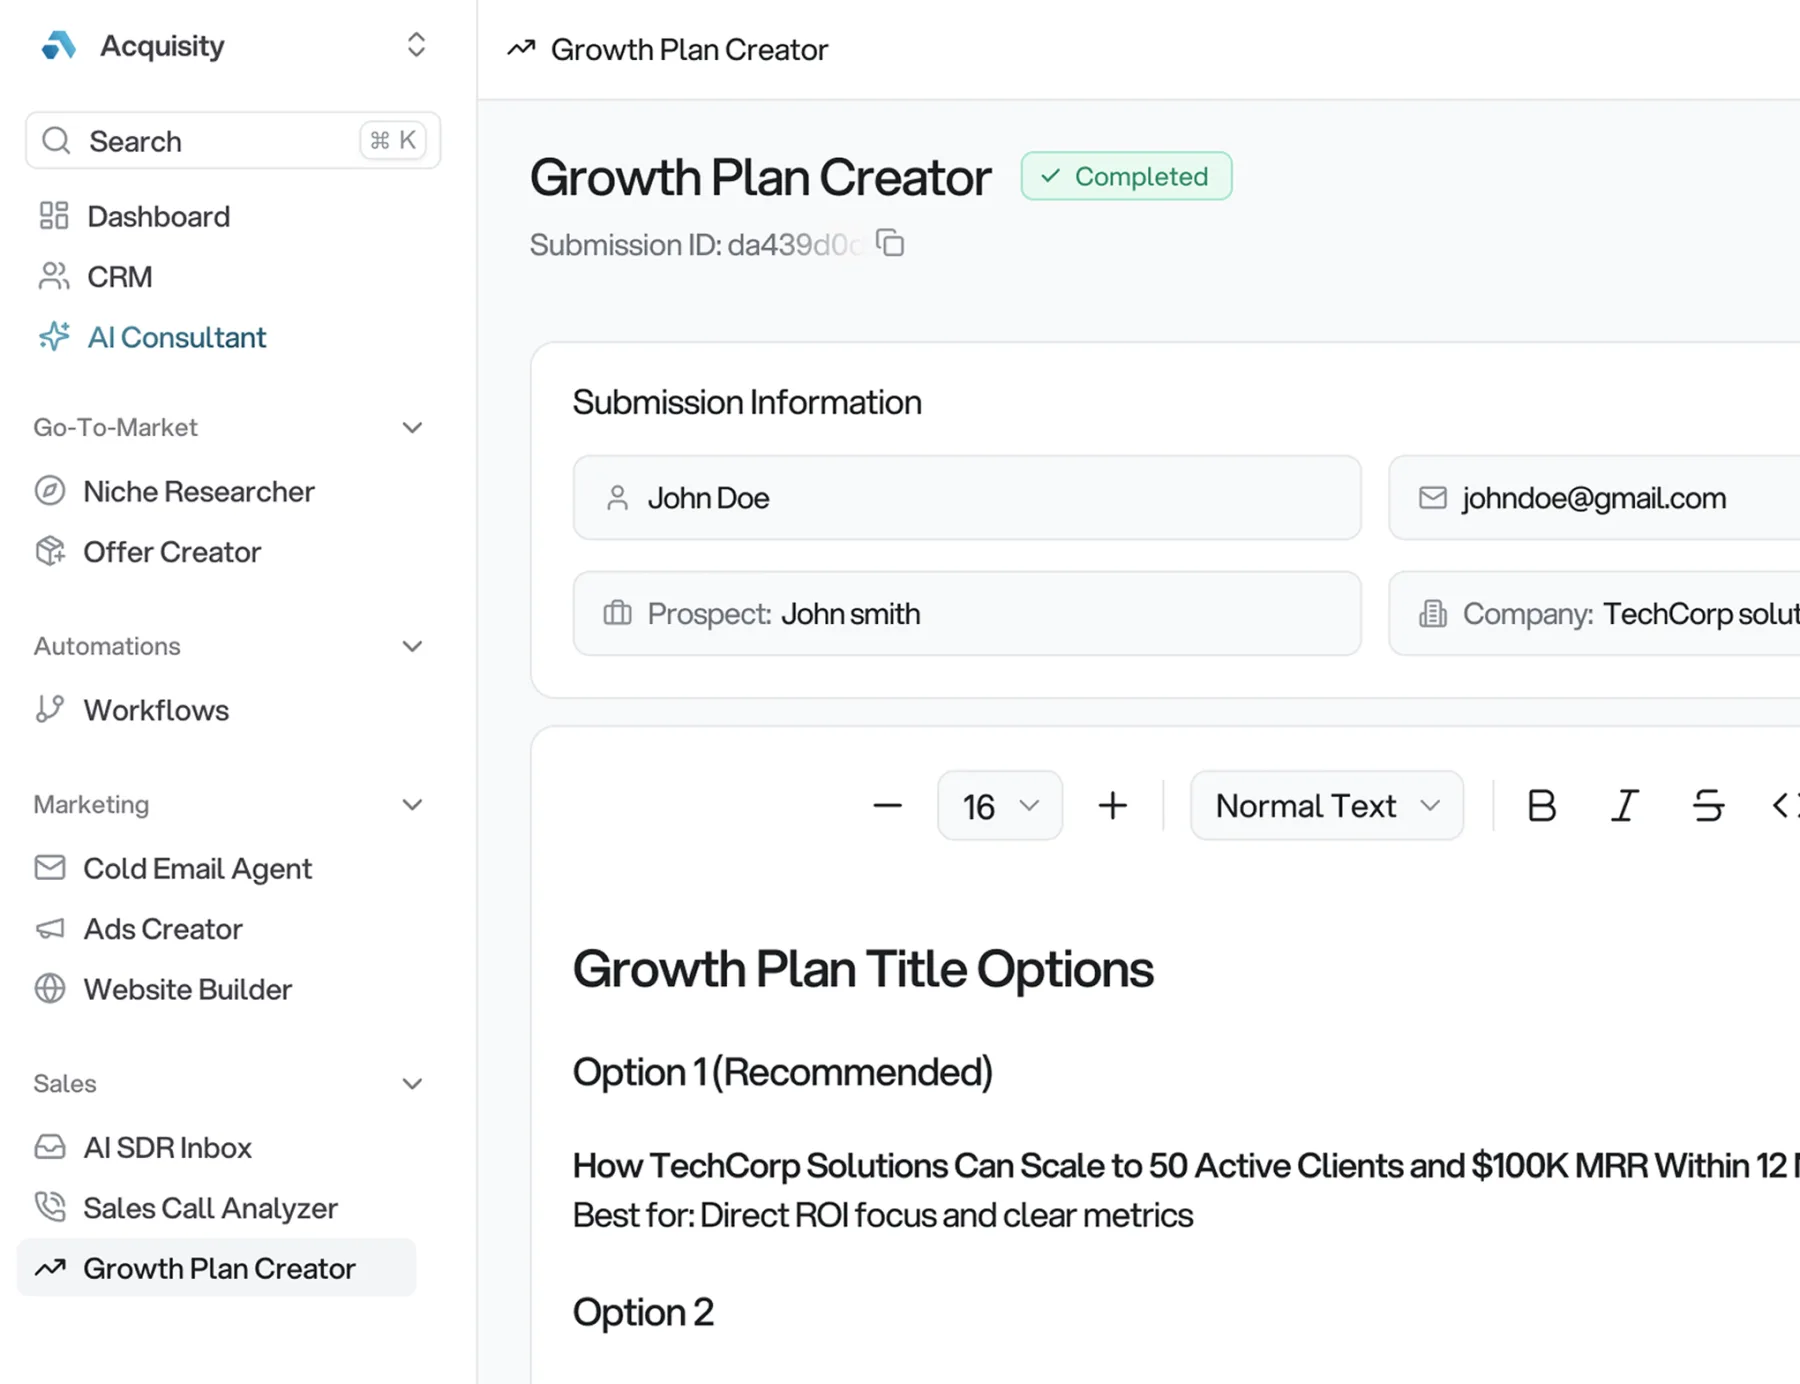Viewport: 1800px width, 1384px height.
Task: Open the Sales Call Analyzer tool
Action: 210,1208
